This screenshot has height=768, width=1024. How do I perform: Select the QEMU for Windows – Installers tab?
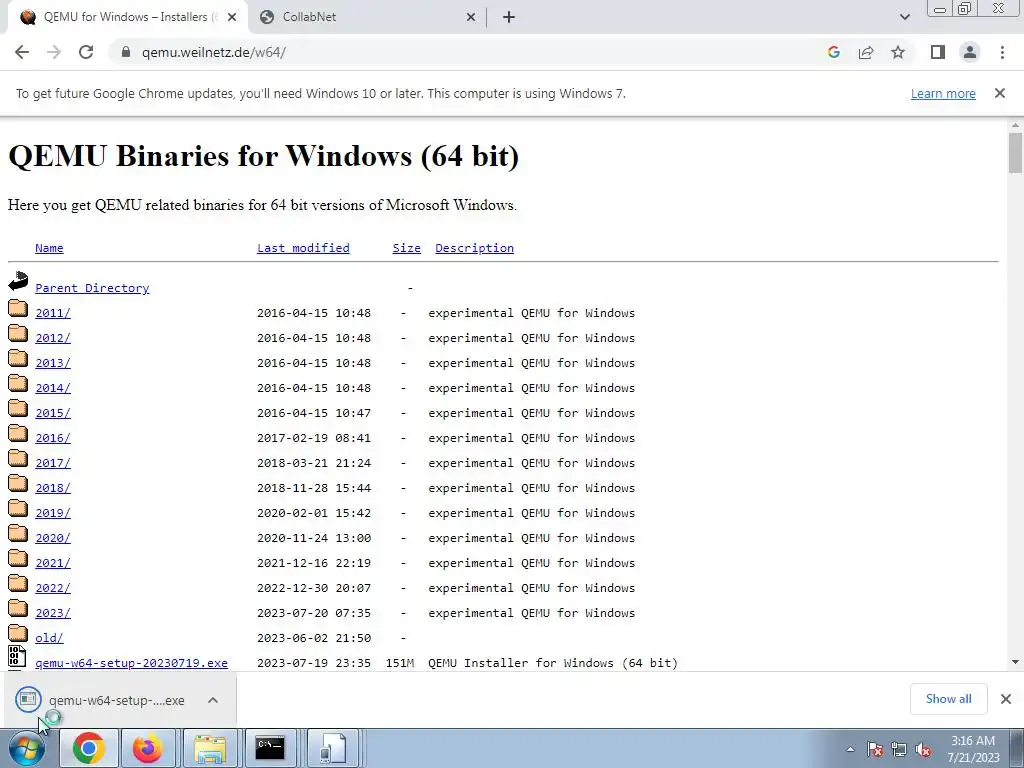[128, 17]
